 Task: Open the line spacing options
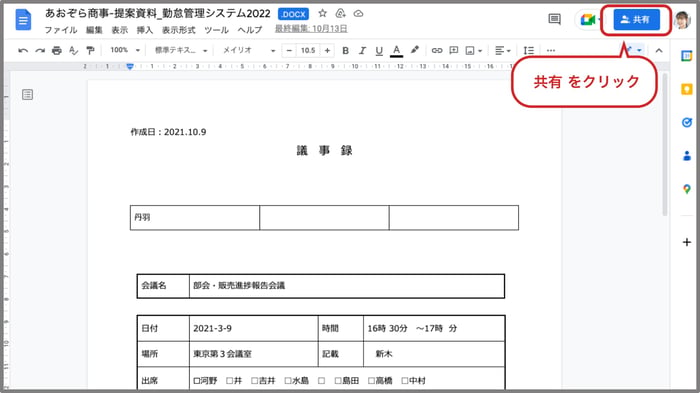pos(529,50)
